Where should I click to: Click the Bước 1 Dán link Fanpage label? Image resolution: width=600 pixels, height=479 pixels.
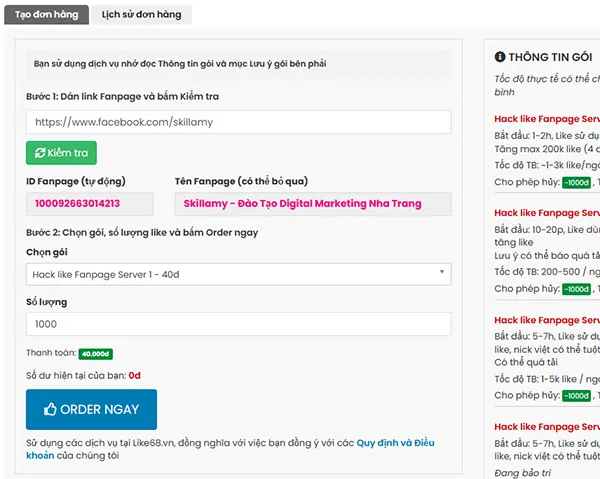[122, 96]
